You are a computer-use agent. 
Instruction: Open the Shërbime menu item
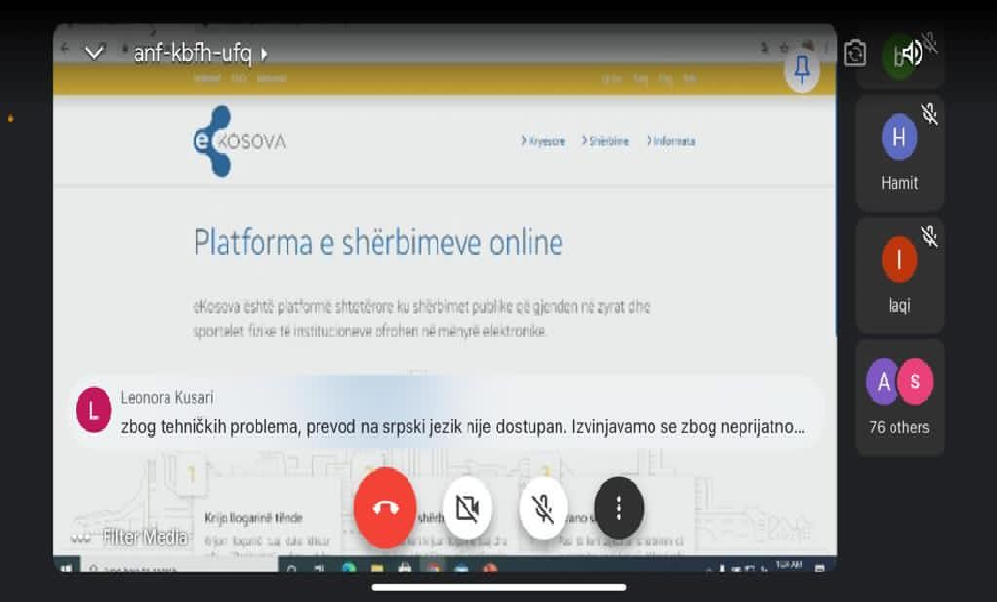pos(606,141)
